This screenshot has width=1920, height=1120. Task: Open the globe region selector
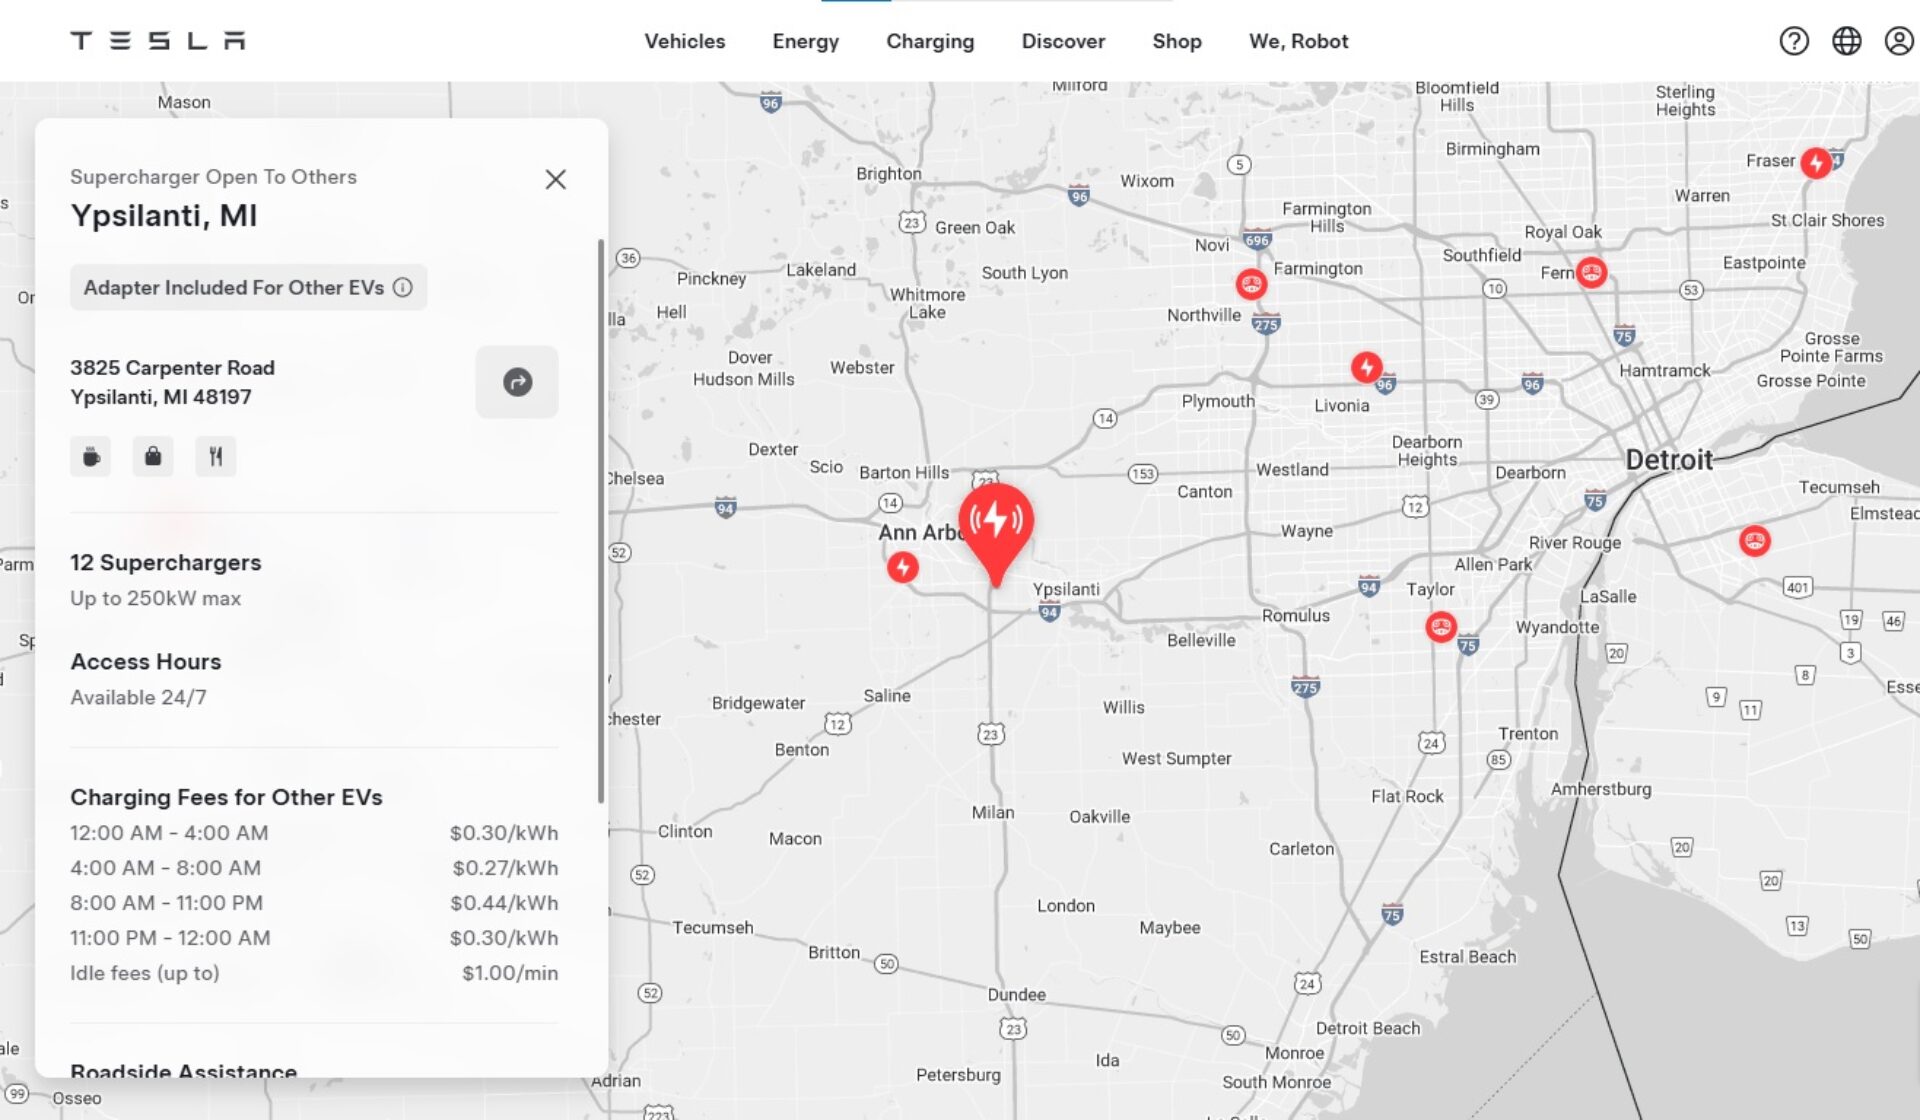click(x=1846, y=41)
